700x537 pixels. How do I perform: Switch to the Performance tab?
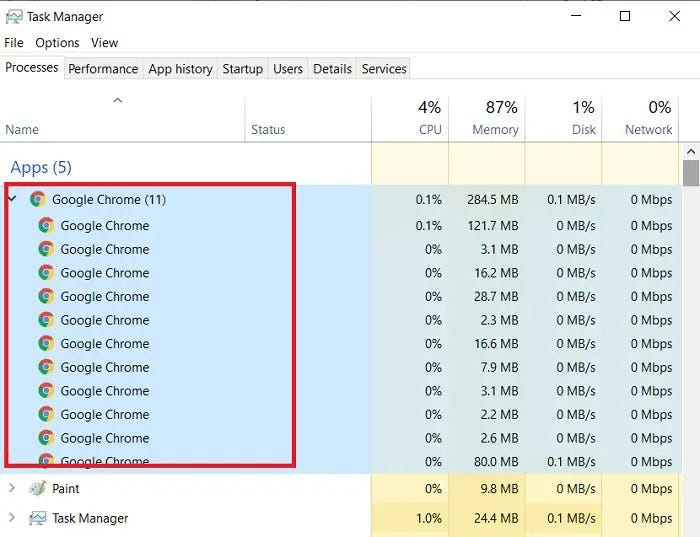pos(103,69)
